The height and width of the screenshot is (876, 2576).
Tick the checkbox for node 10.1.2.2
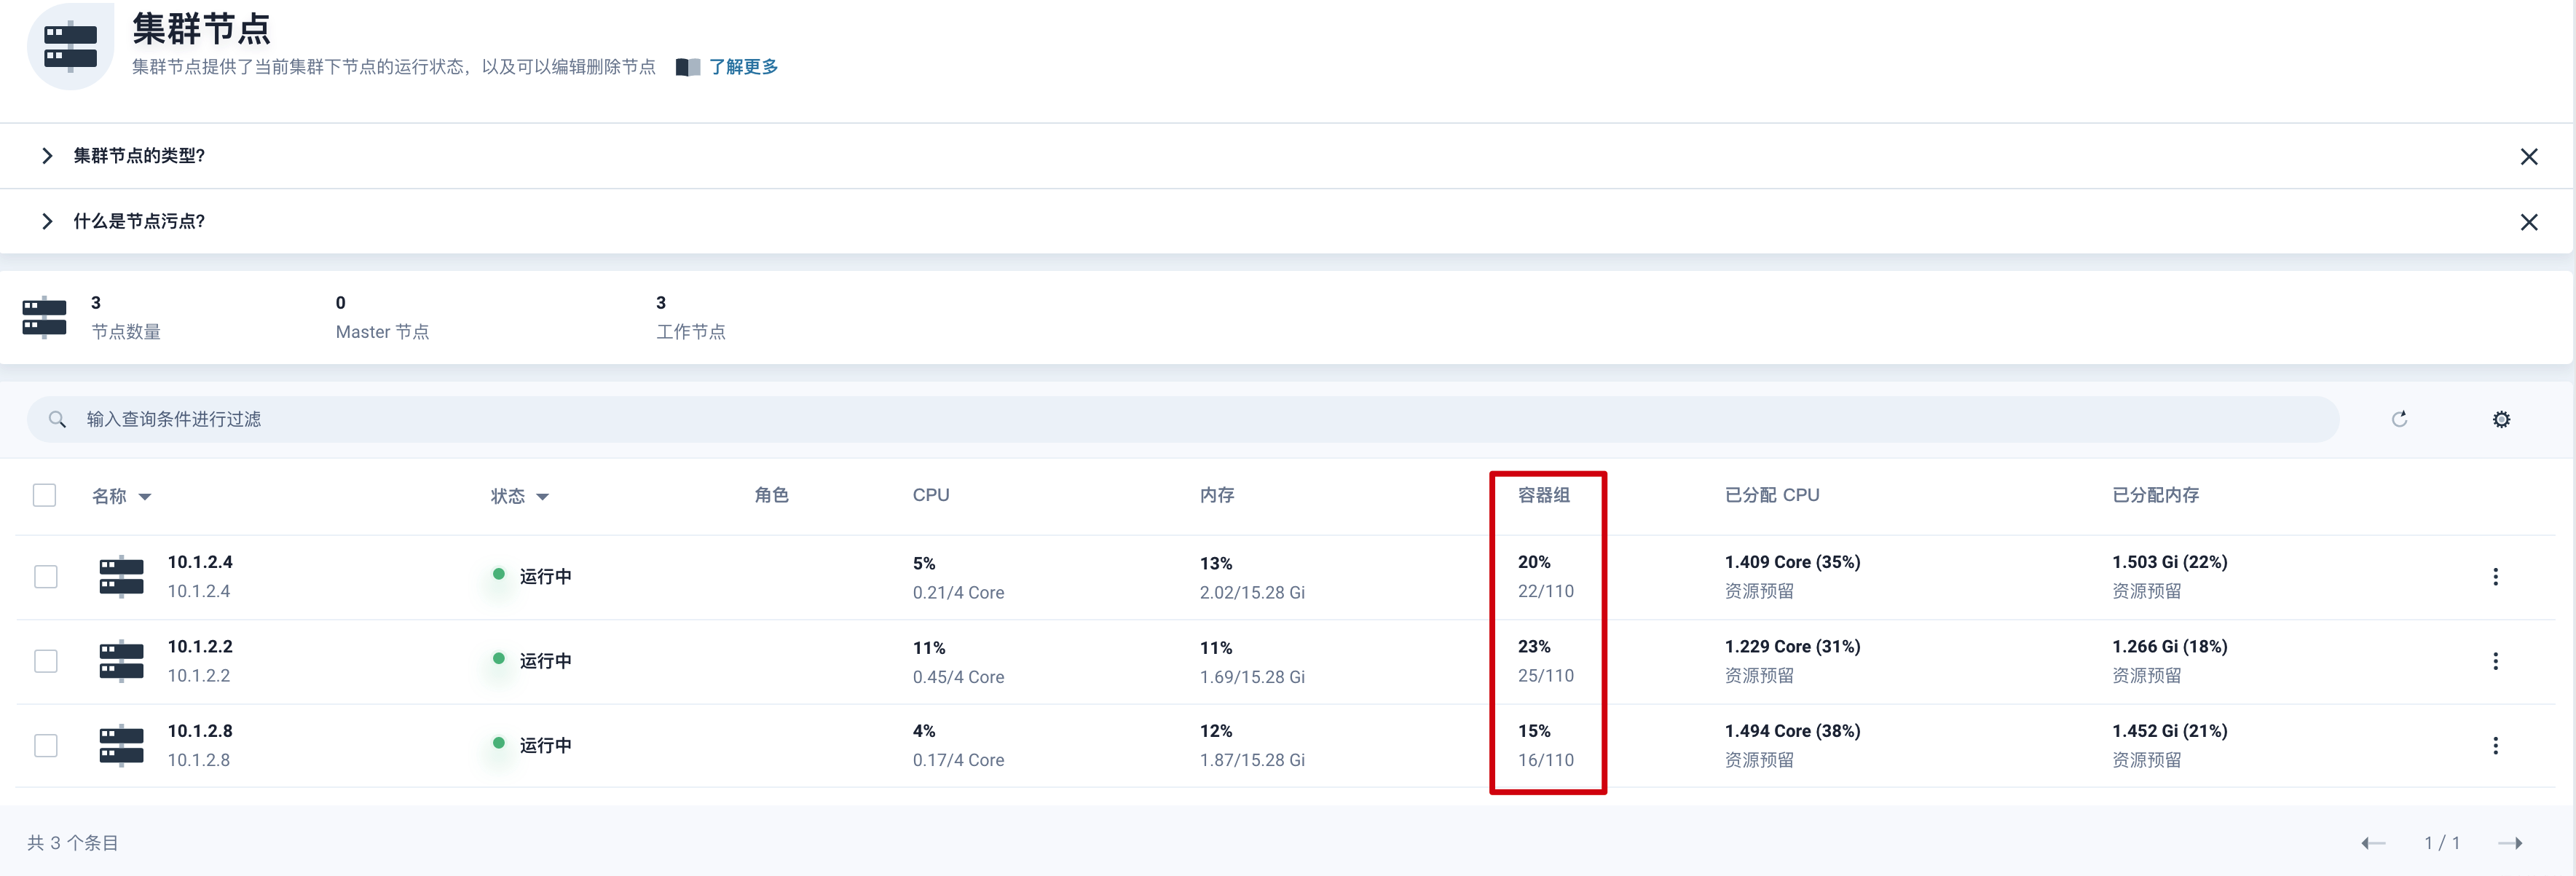pyautogui.click(x=46, y=661)
